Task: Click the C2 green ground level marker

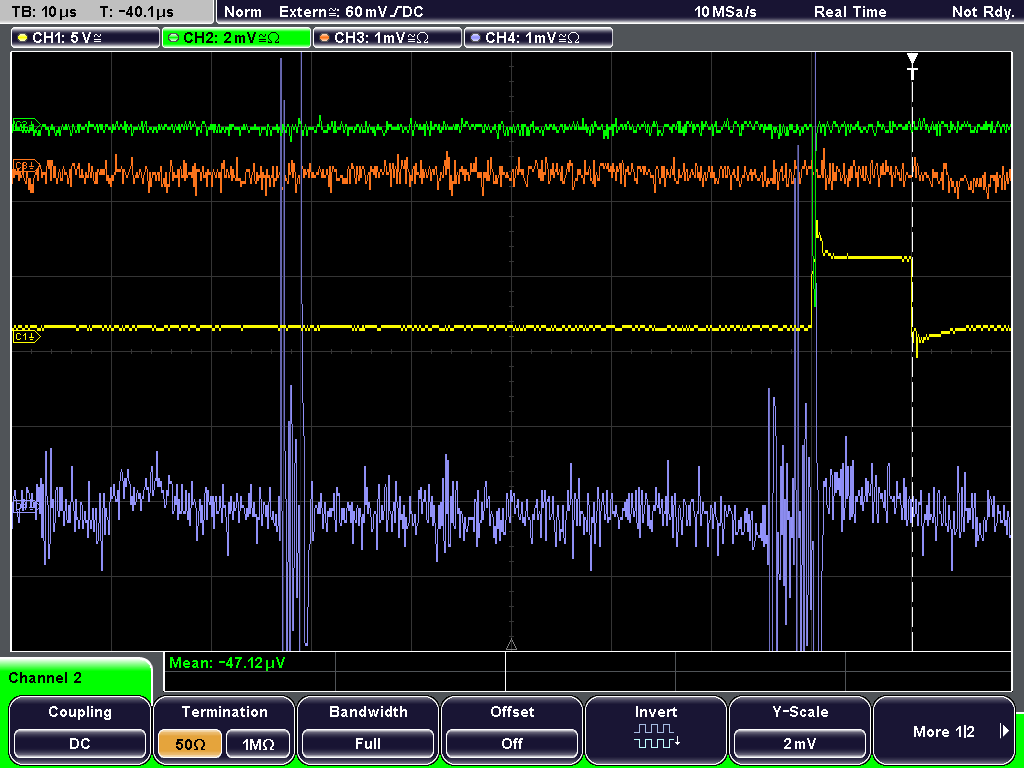Action: (x=26, y=125)
